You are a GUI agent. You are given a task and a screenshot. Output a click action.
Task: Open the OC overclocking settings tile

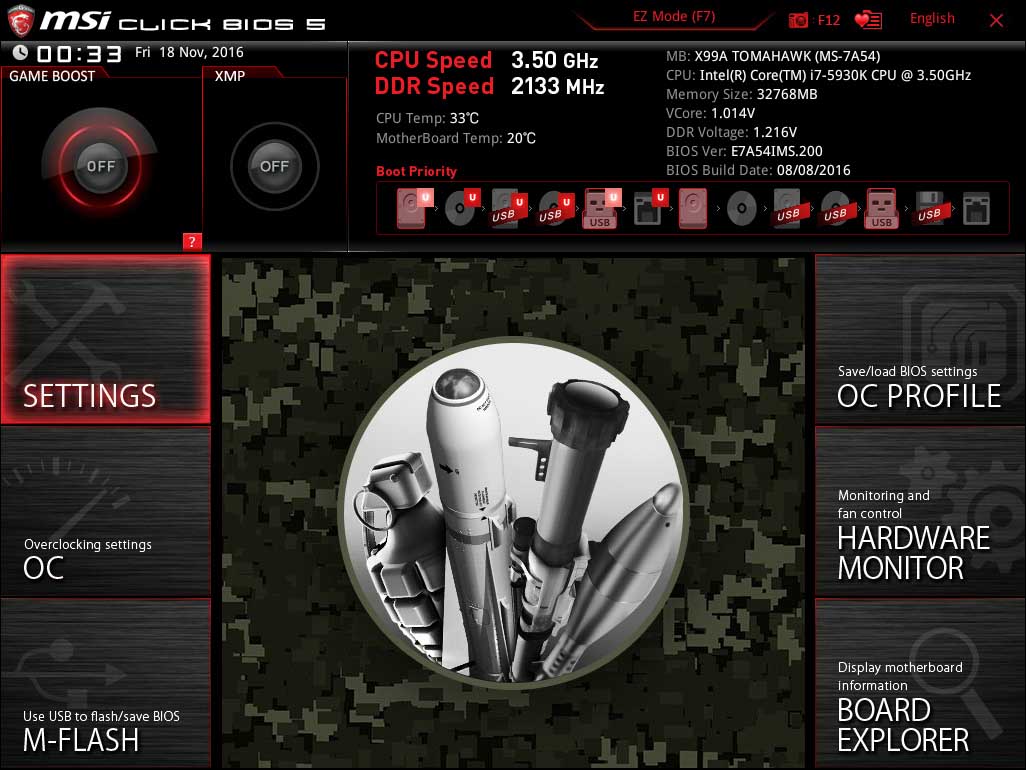(105, 511)
